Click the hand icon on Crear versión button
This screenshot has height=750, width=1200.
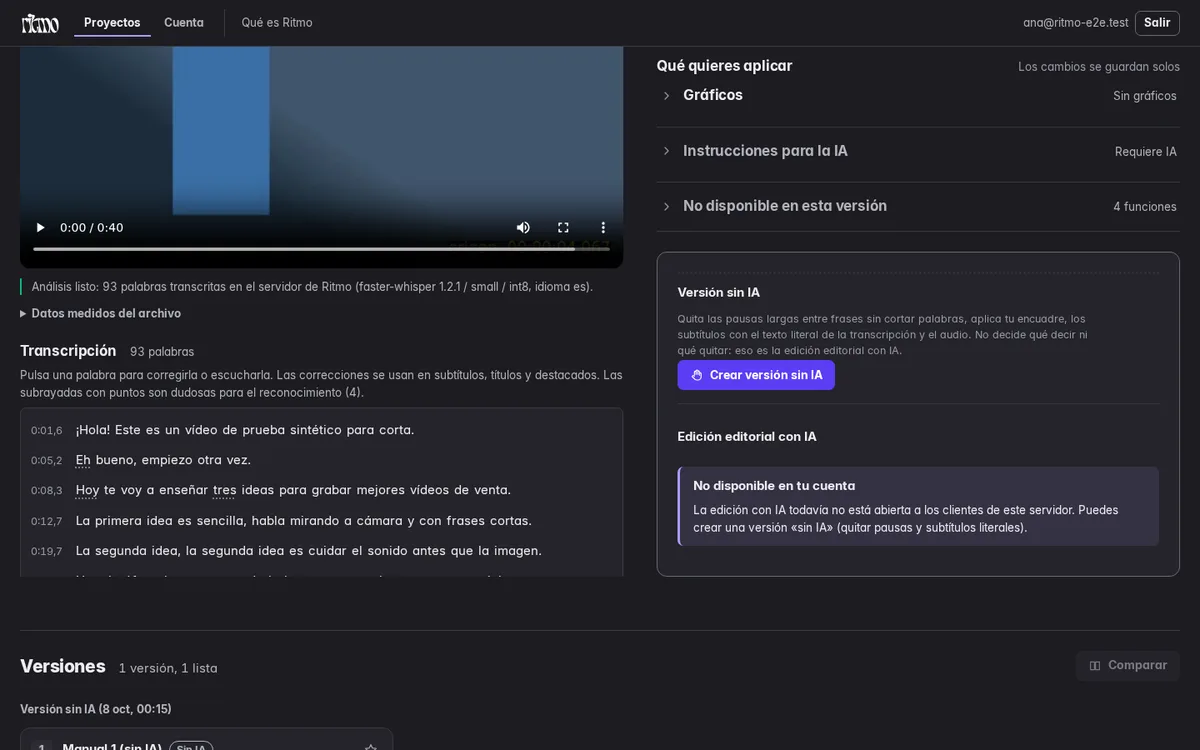(x=697, y=375)
